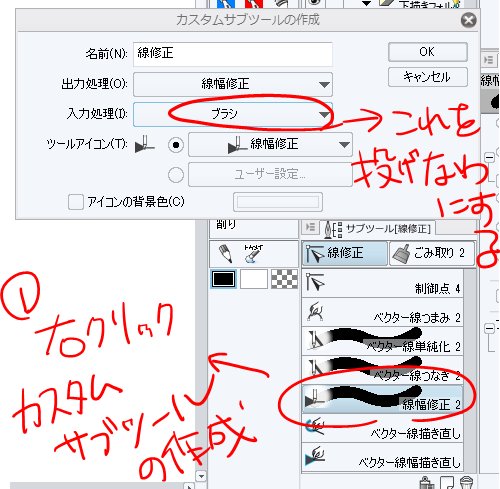Select the ベクター線単純化 2 subtool
The height and width of the screenshot is (489, 500).
pyautogui.click(x=382, y=341)
